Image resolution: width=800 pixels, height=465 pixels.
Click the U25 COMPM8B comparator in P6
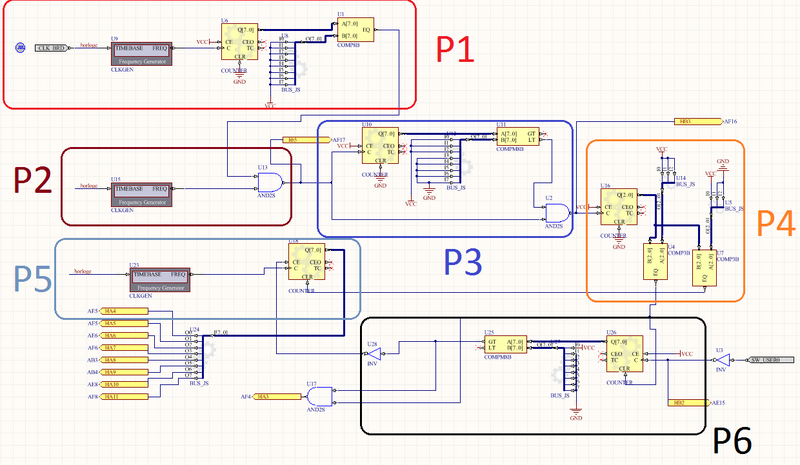pyautogui.click(x=508, y=344)
